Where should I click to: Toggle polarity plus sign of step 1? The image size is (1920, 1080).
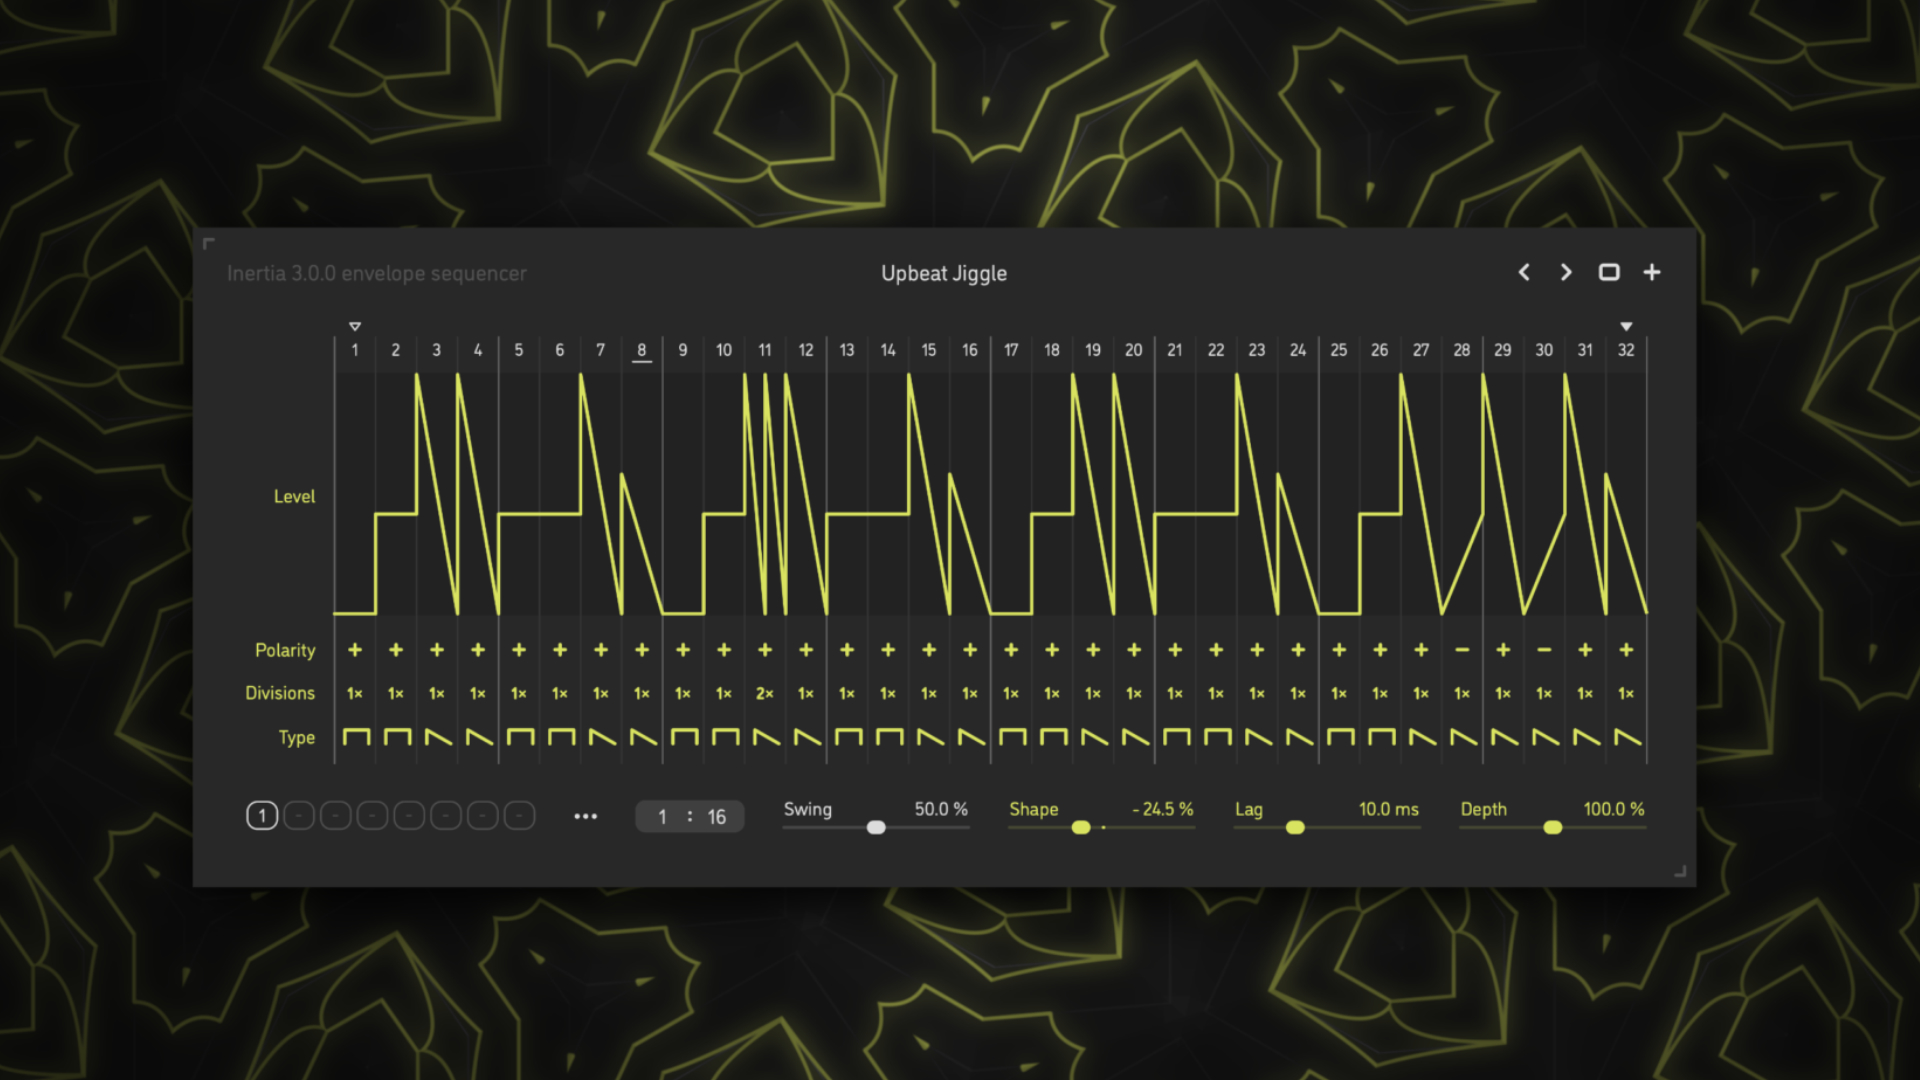pos(355,650)
